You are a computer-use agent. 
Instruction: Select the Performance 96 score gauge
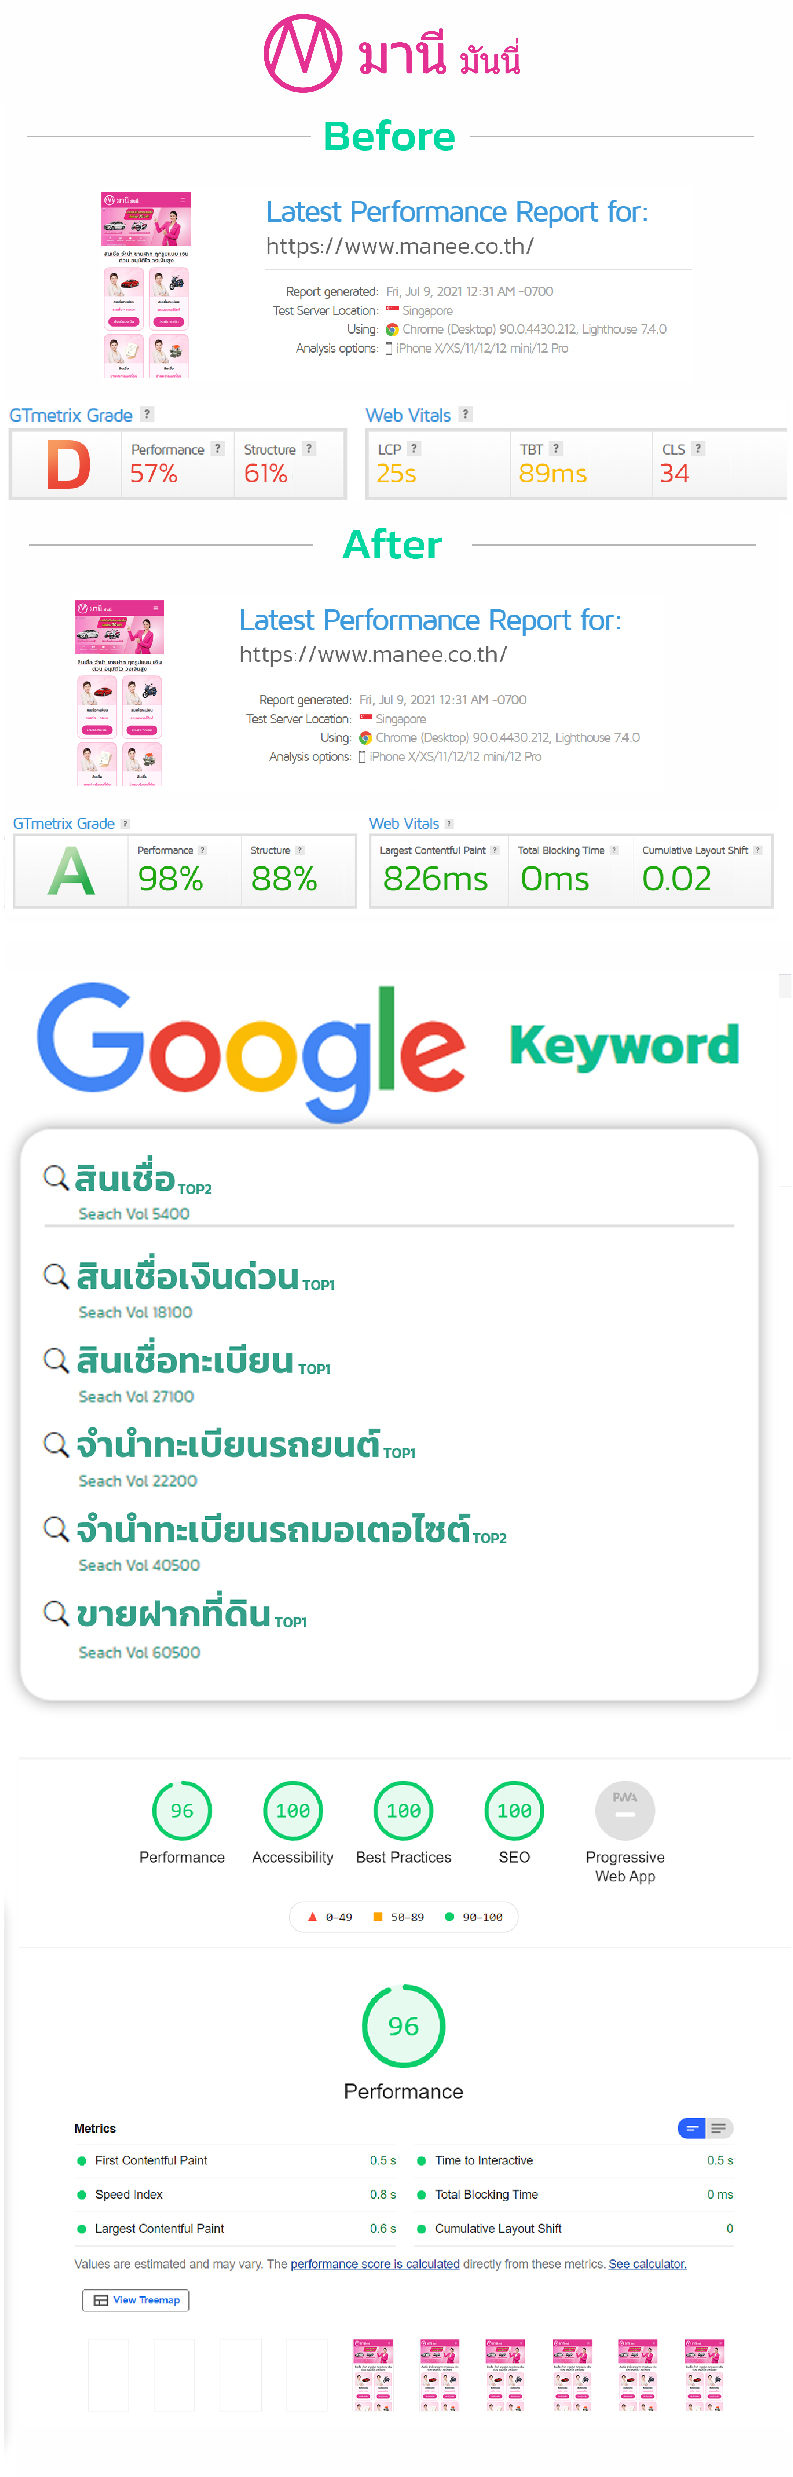(x=182, y=1811)
